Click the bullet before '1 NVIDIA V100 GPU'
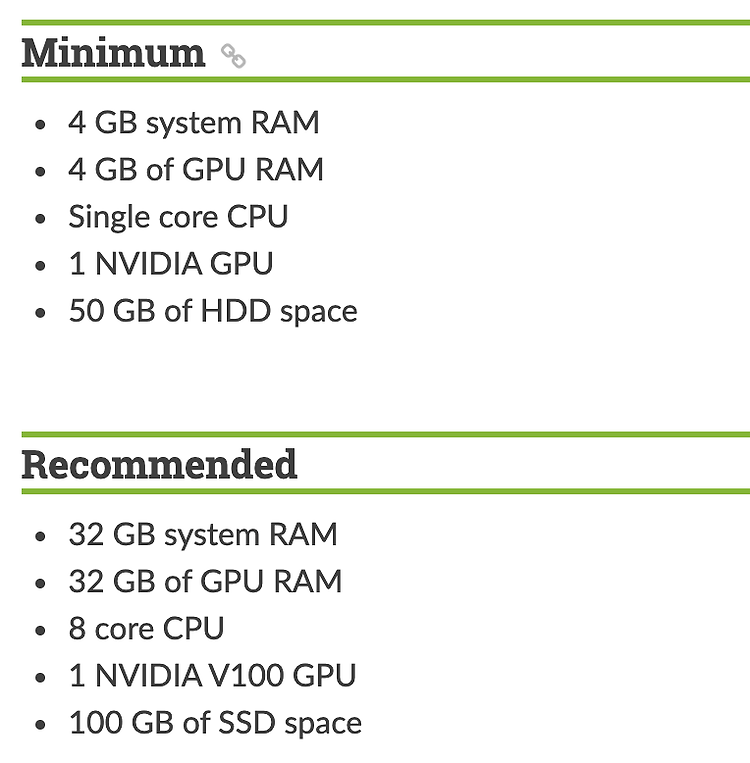750x763 pixels. (x=40, y=677)
